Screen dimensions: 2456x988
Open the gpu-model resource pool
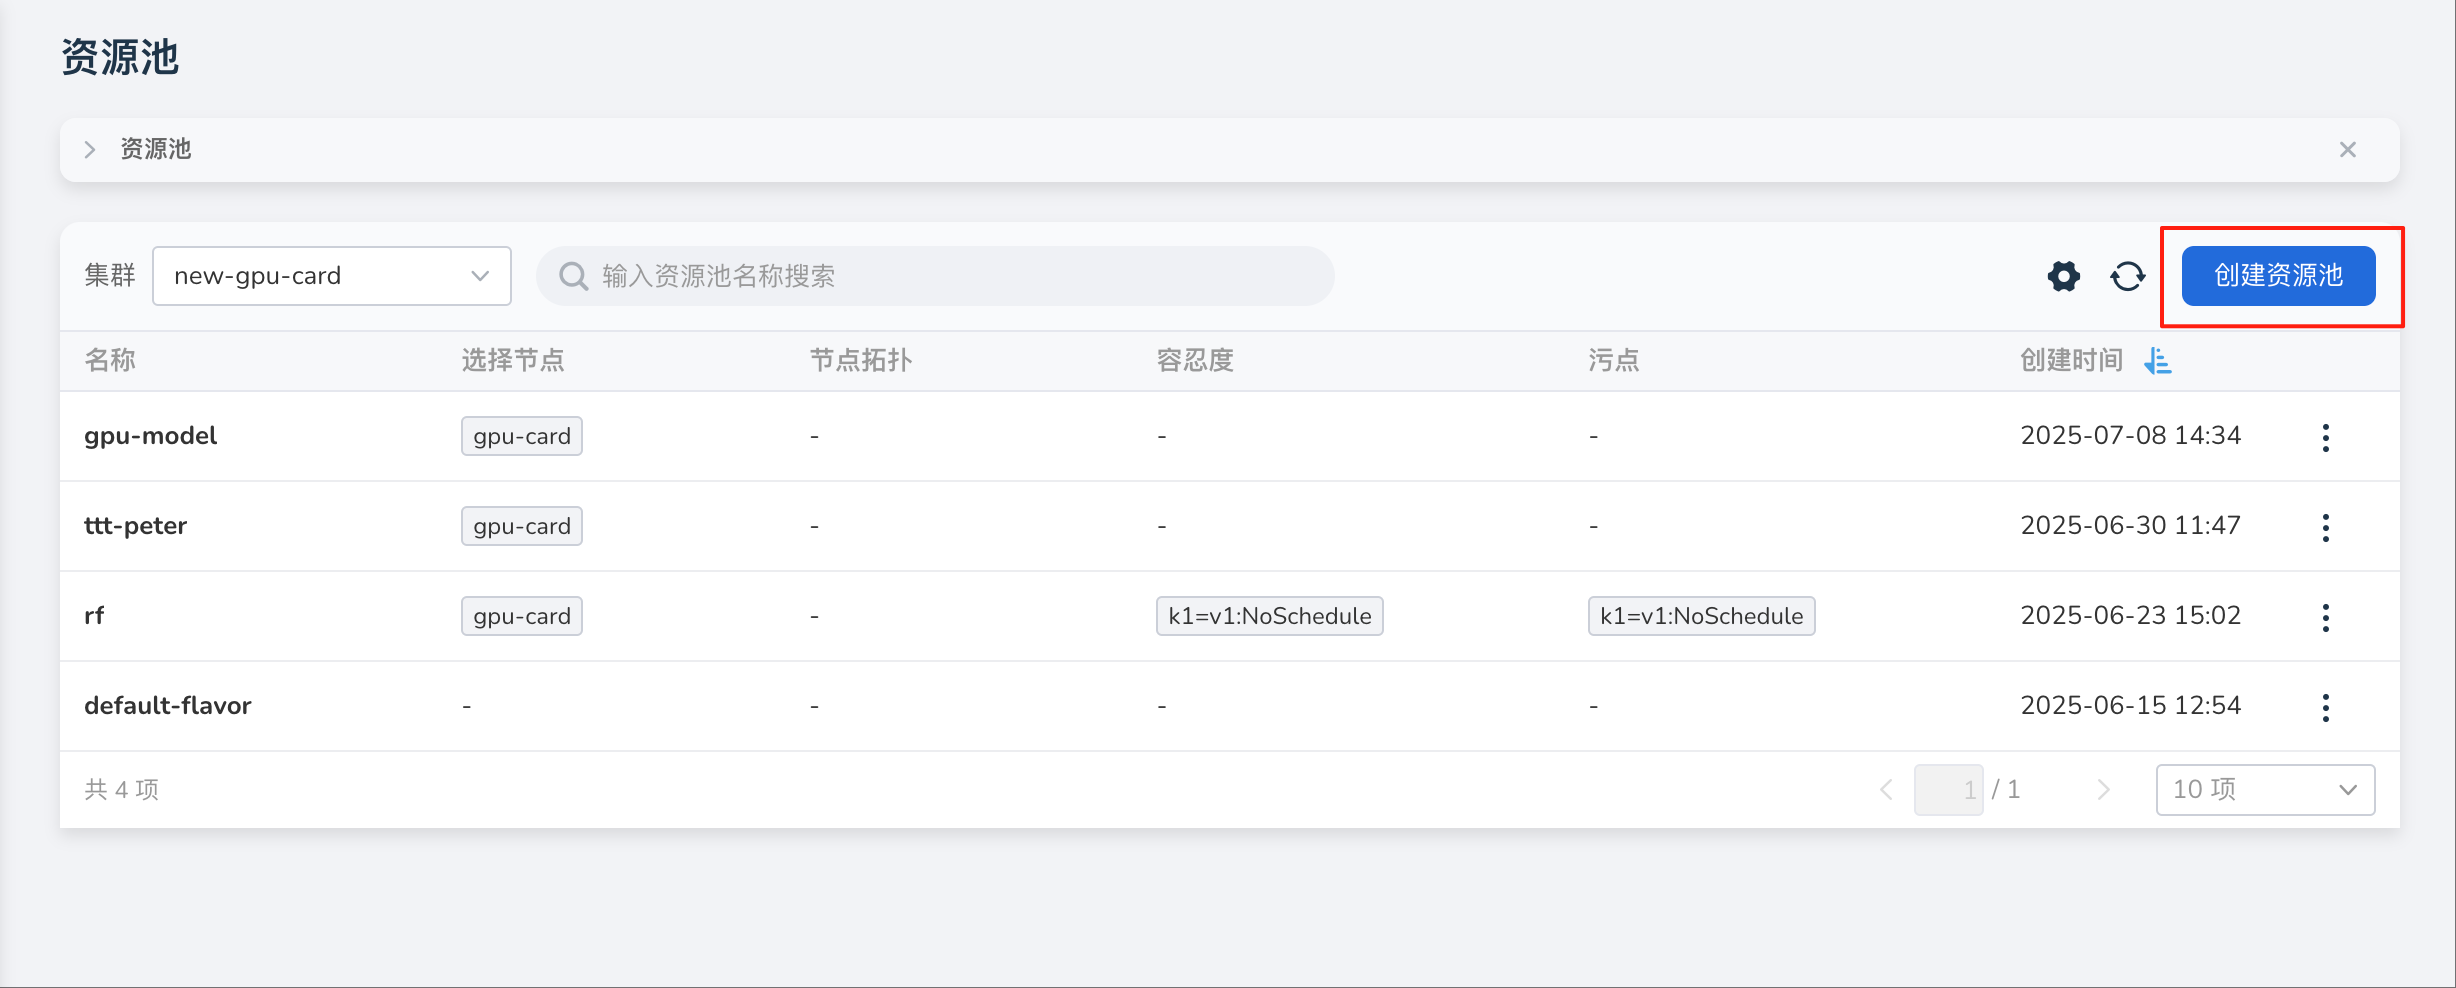pos(150,436)
